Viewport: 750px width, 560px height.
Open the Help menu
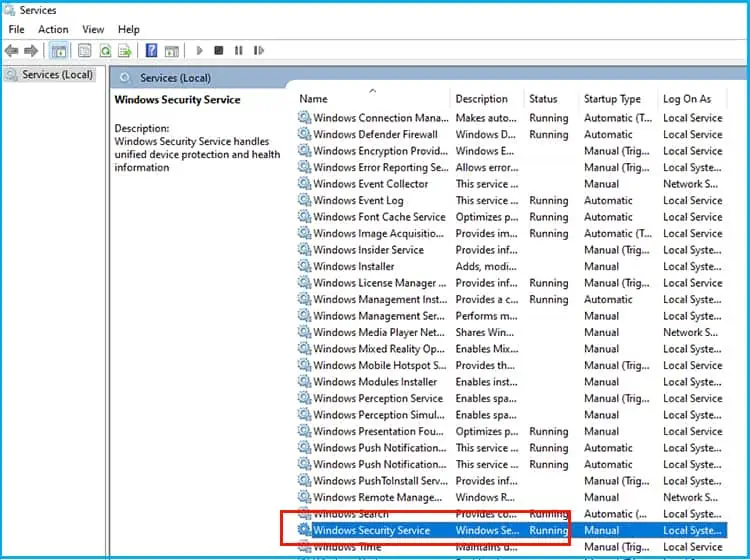click(x=129, y=29)
